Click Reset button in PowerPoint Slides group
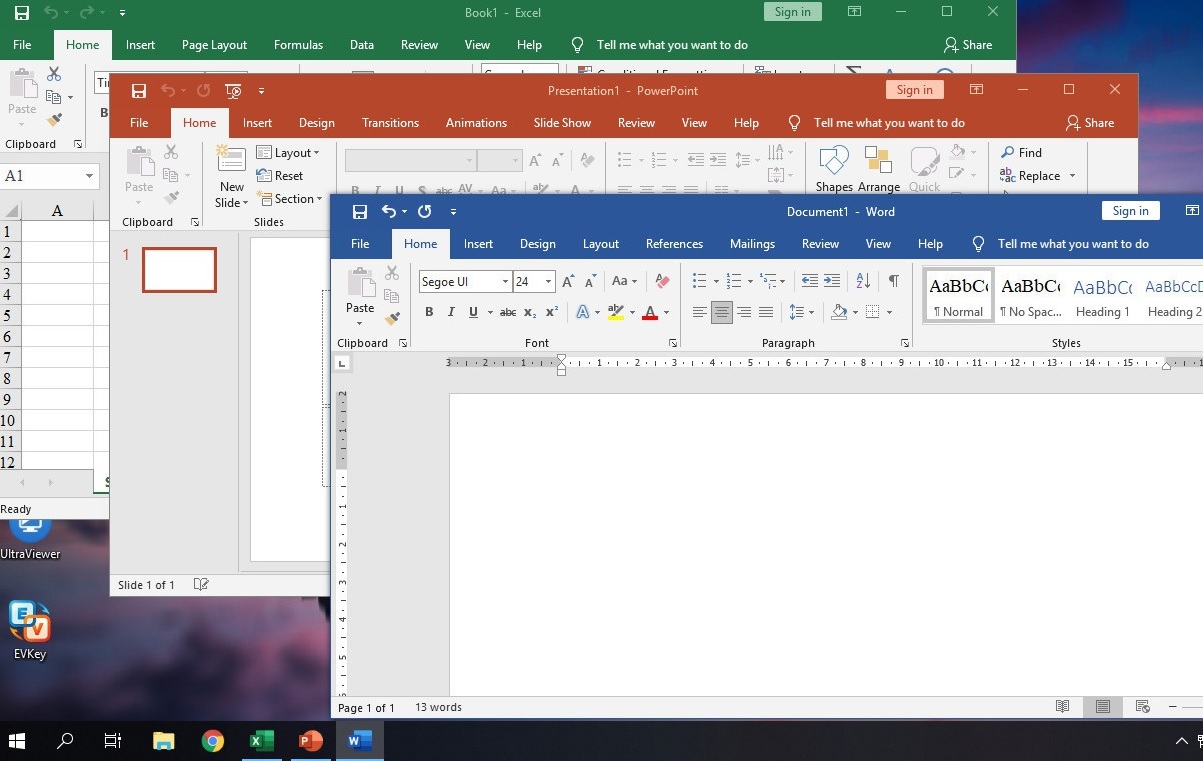 280,176
